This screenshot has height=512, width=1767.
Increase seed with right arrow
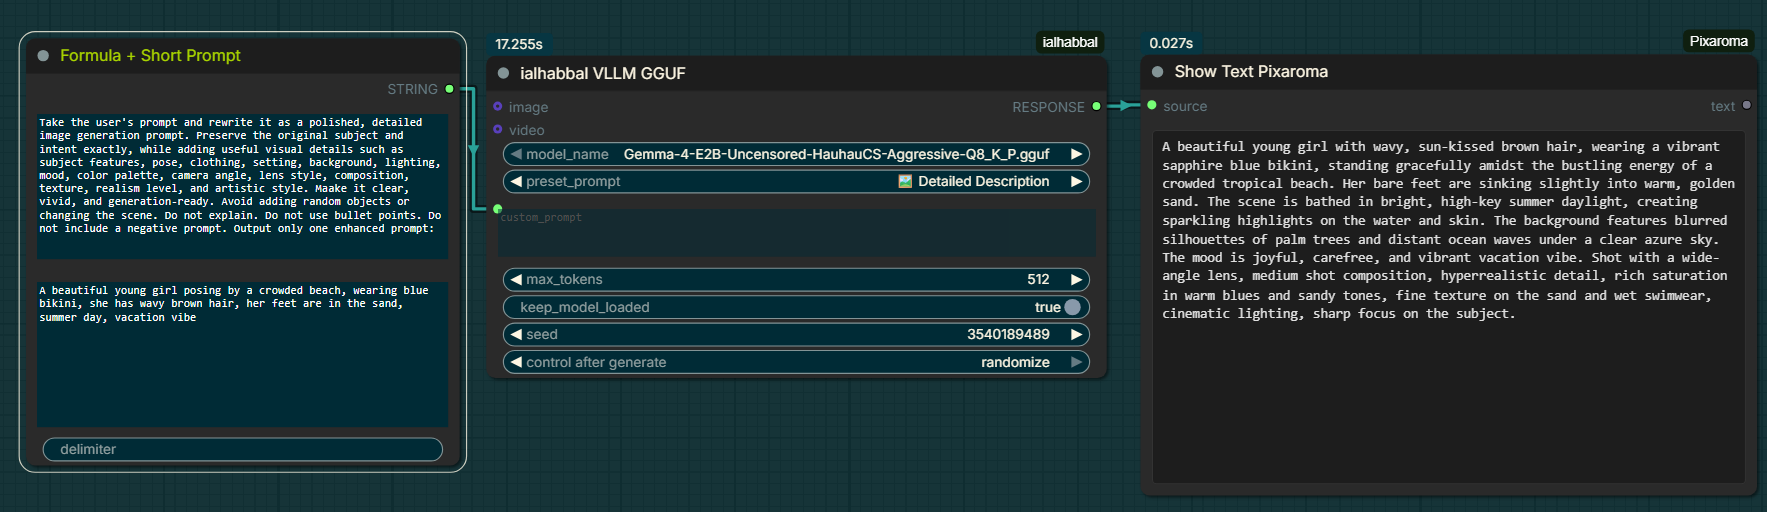(x=1076, y=334)
